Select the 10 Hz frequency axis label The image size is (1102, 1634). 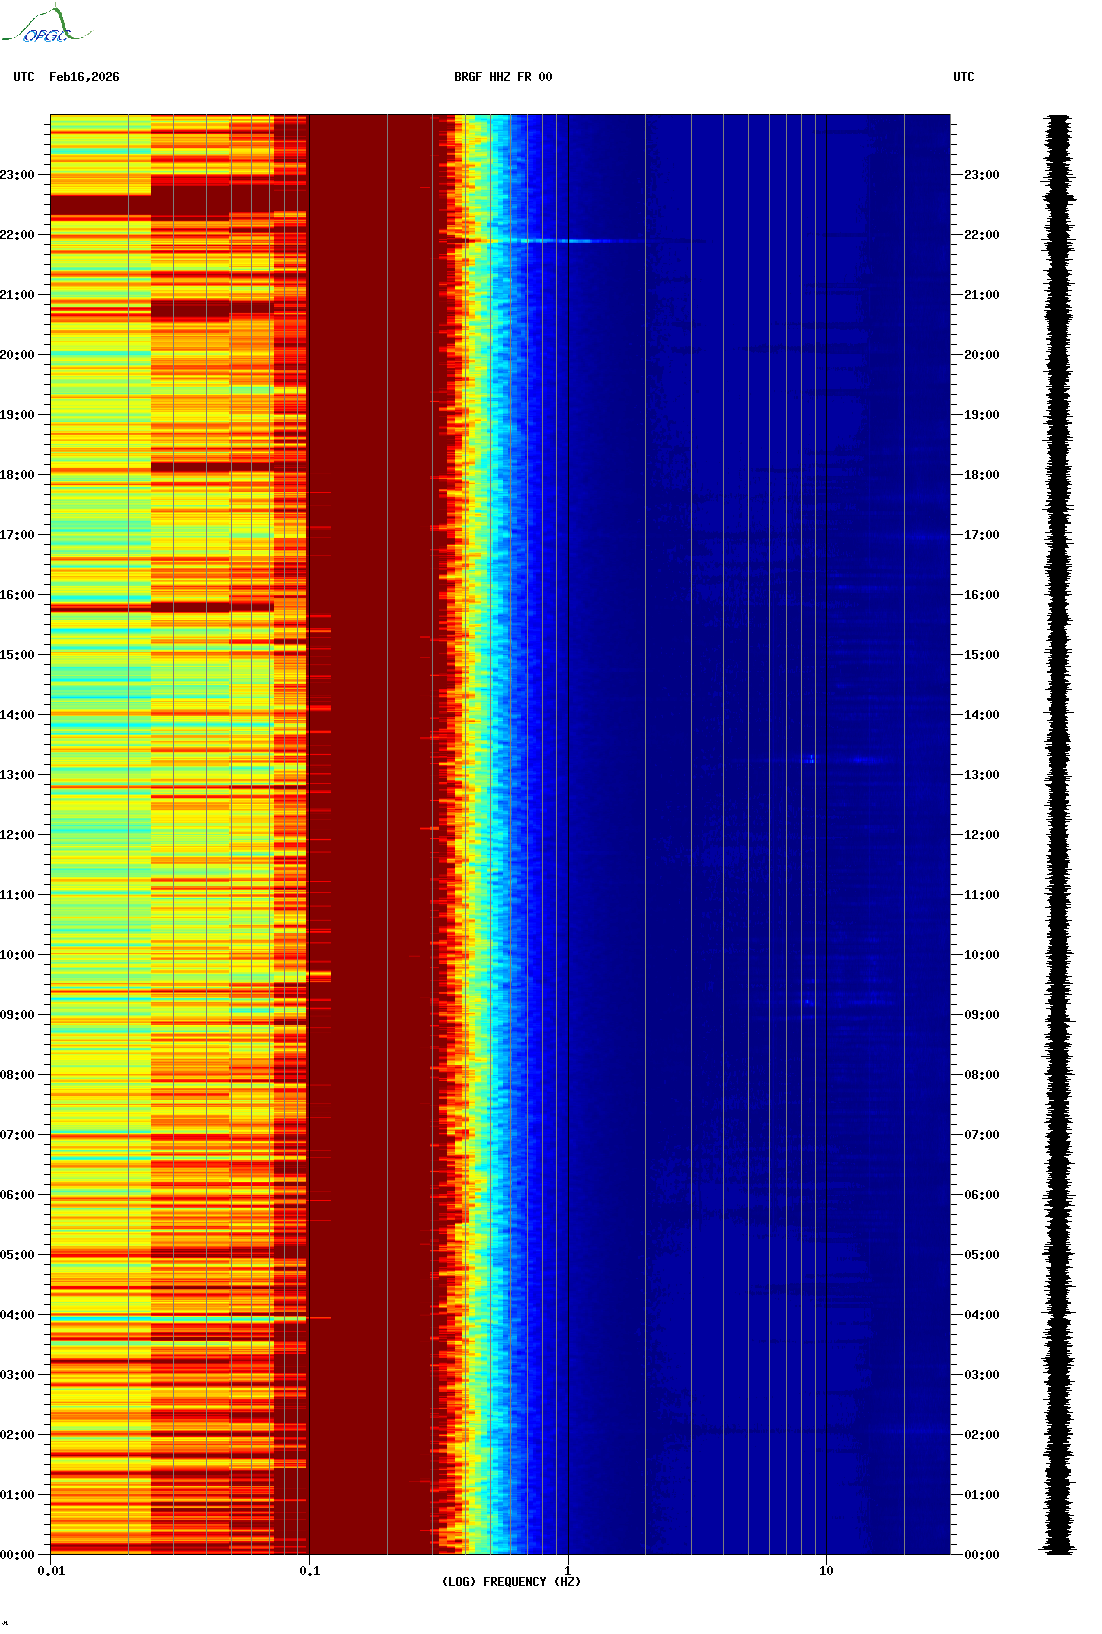[x=826, y=1571]
